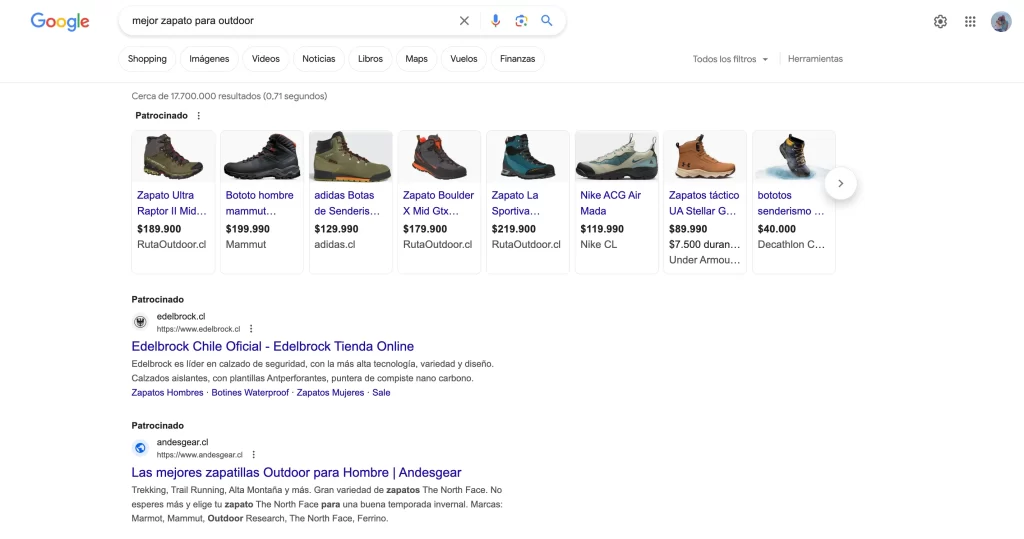This screenshot has width=1024, height=539.
Task: Open Bototo hombre mammut link
Action: pos(259,203)
